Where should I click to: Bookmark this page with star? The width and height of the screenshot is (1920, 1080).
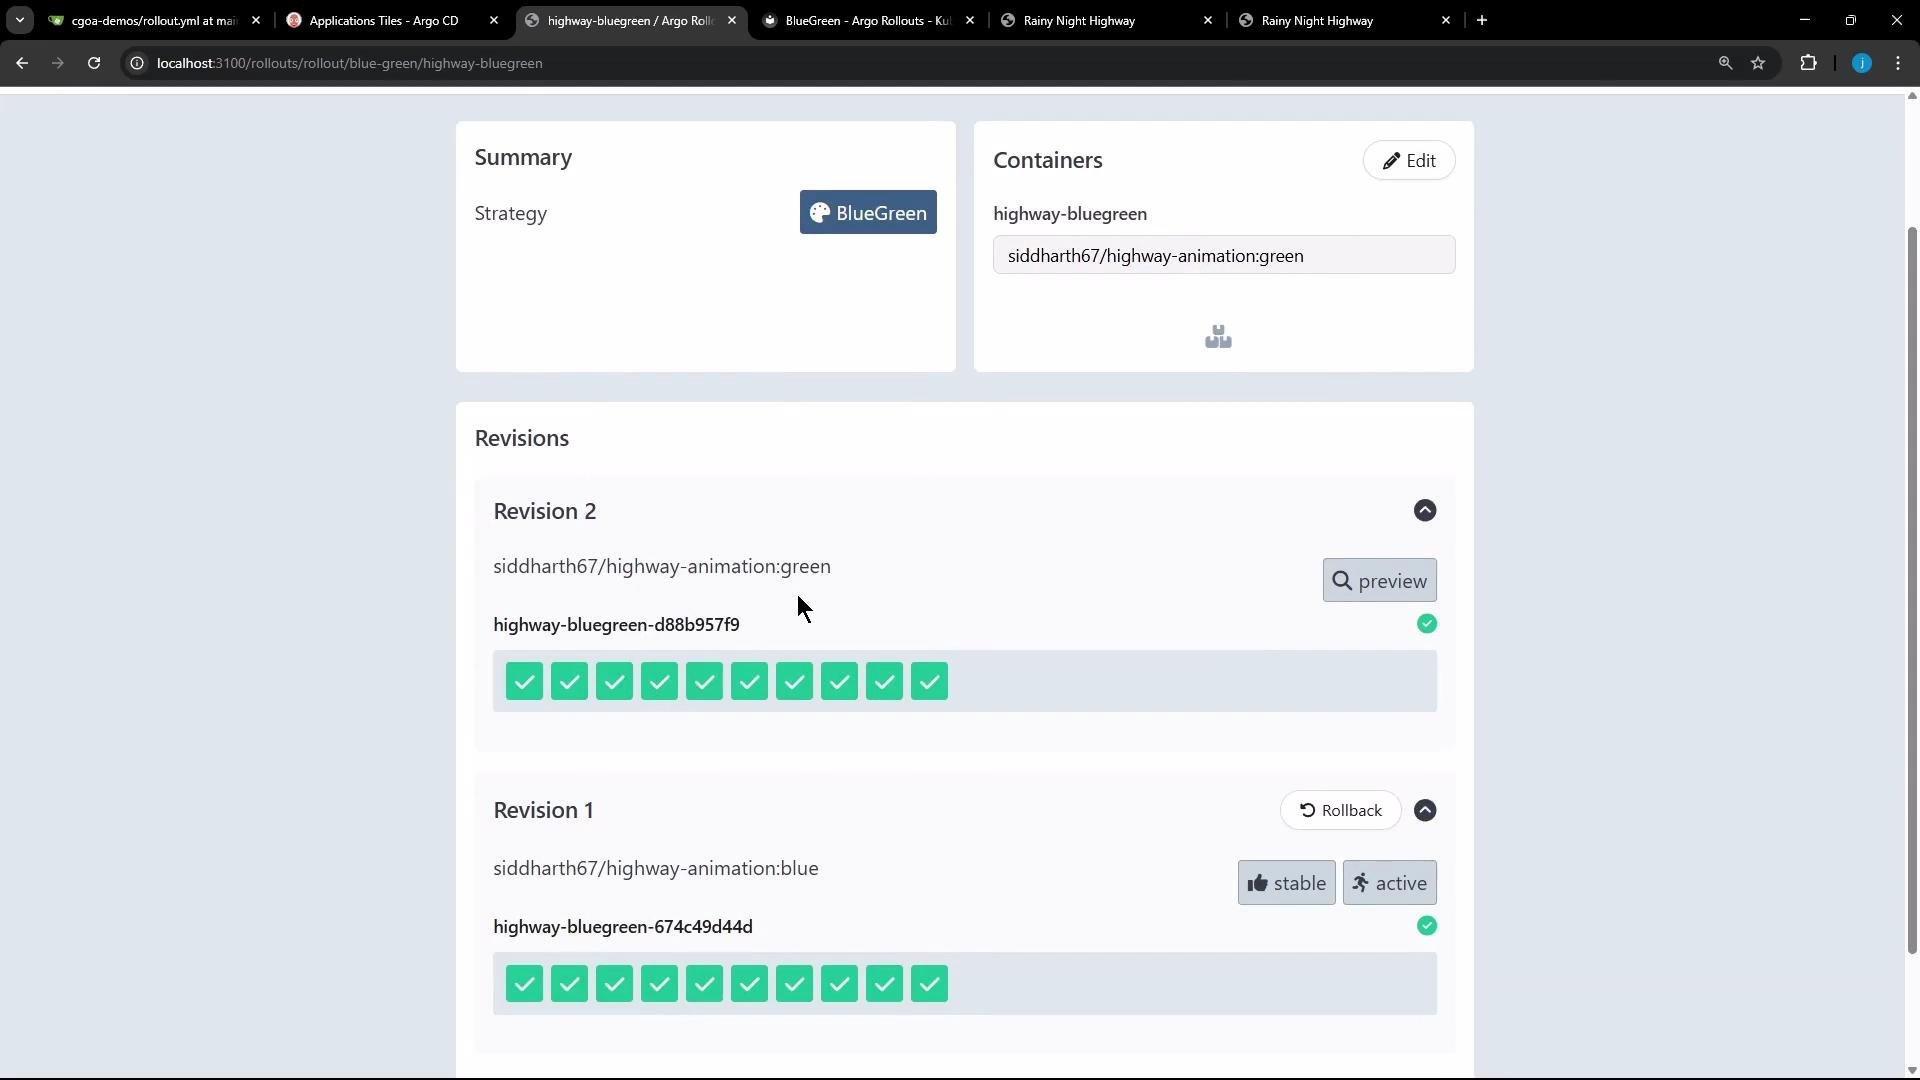(1758, 63)
